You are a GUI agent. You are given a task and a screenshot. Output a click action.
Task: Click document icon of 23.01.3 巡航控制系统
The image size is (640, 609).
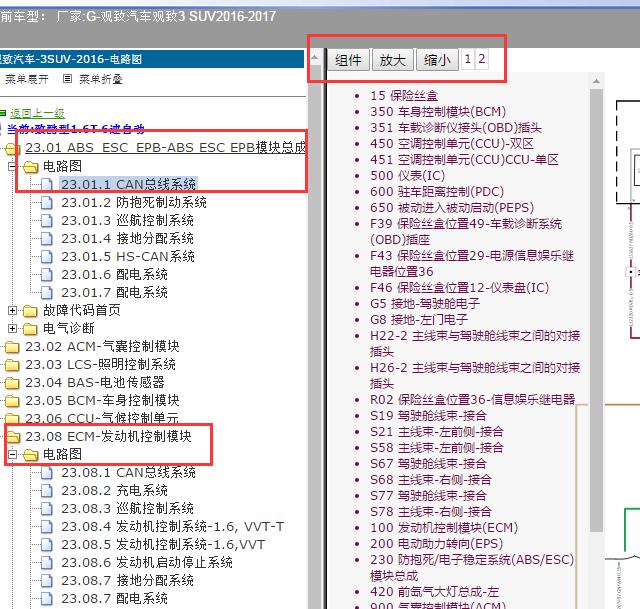pyautogui.click(x=47, y=220)
